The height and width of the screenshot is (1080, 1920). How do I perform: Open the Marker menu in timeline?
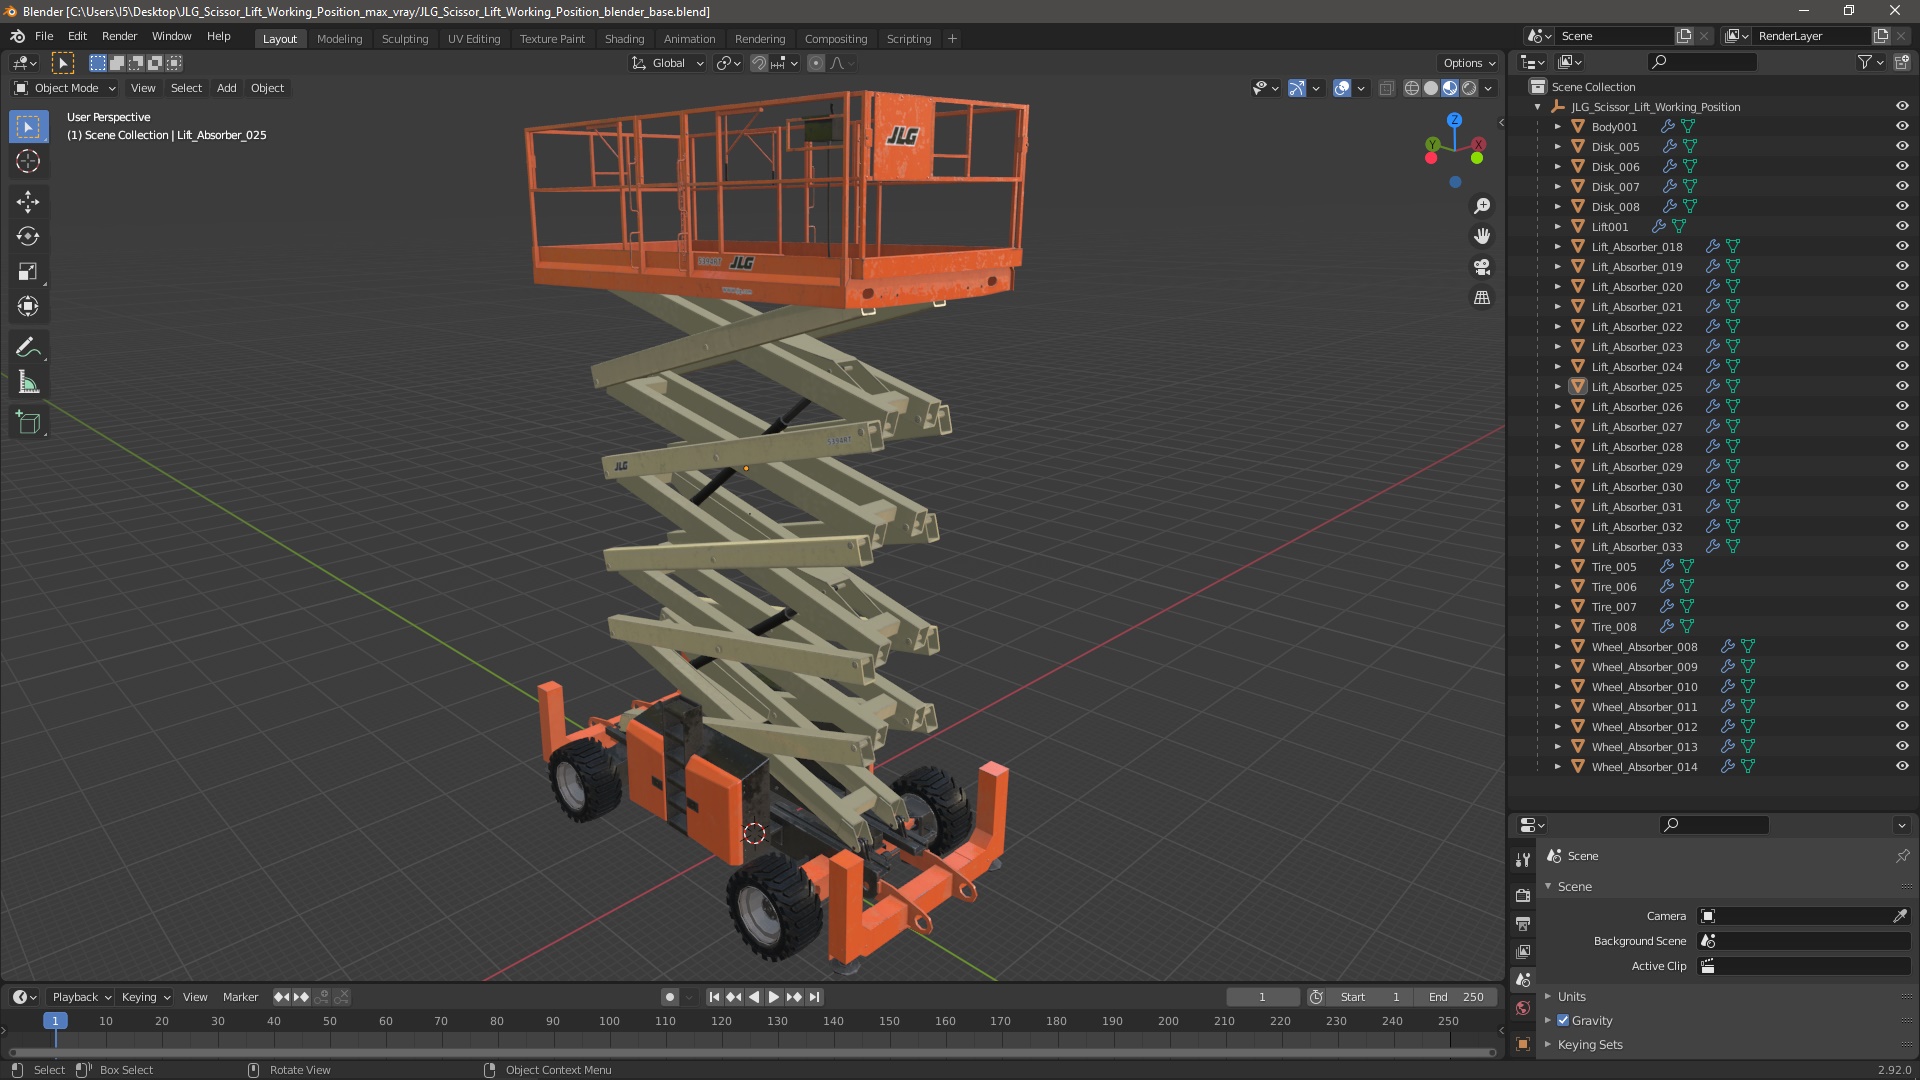[240, 997]
